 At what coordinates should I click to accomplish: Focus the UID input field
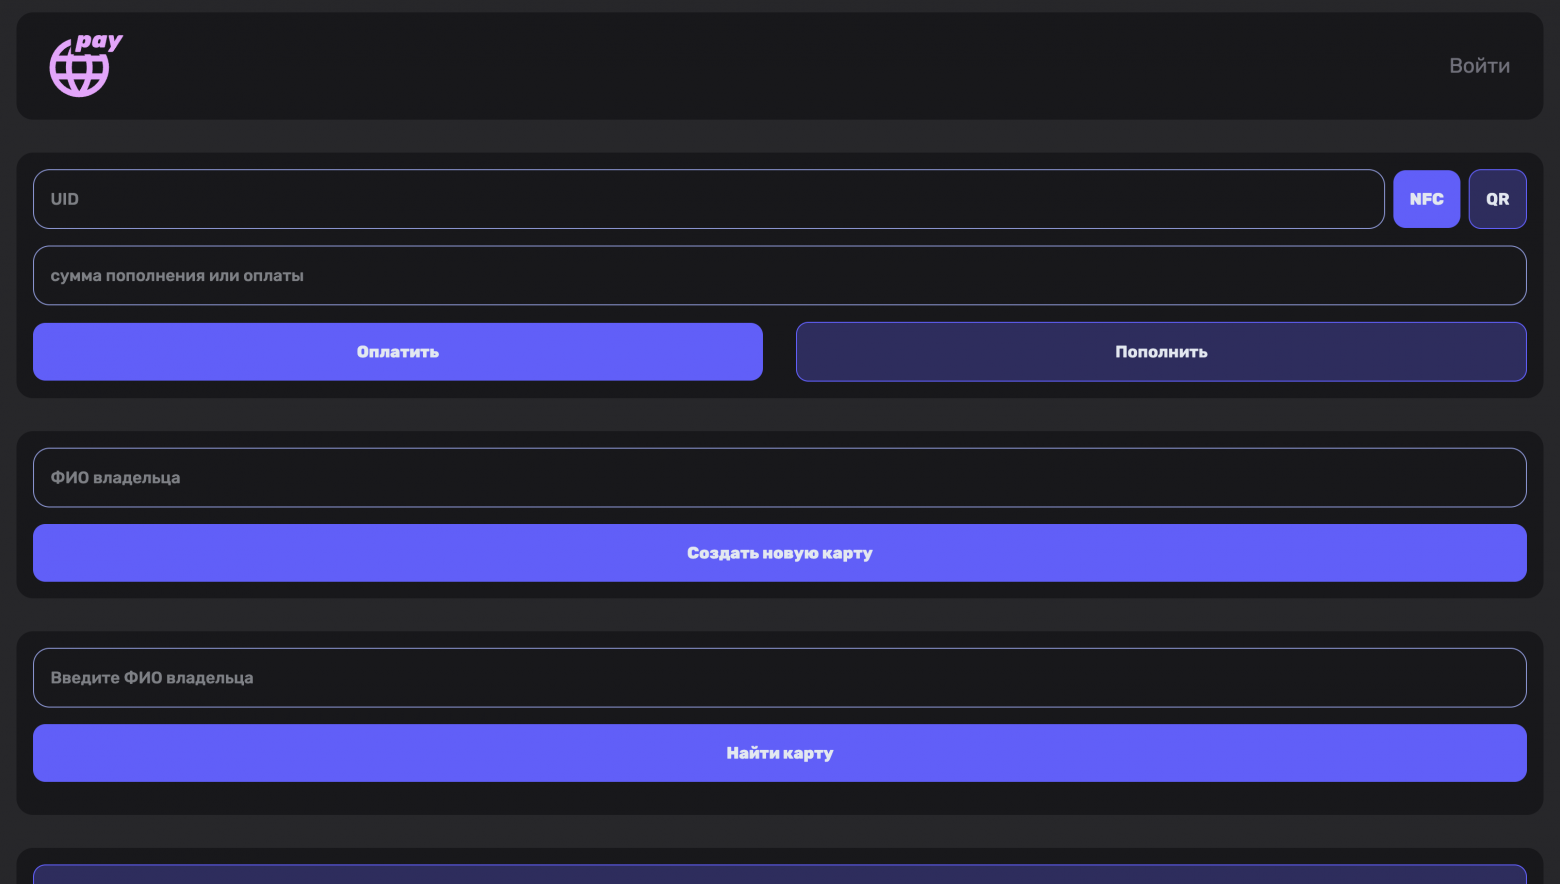pyautogui.click(x=709, y=199)
